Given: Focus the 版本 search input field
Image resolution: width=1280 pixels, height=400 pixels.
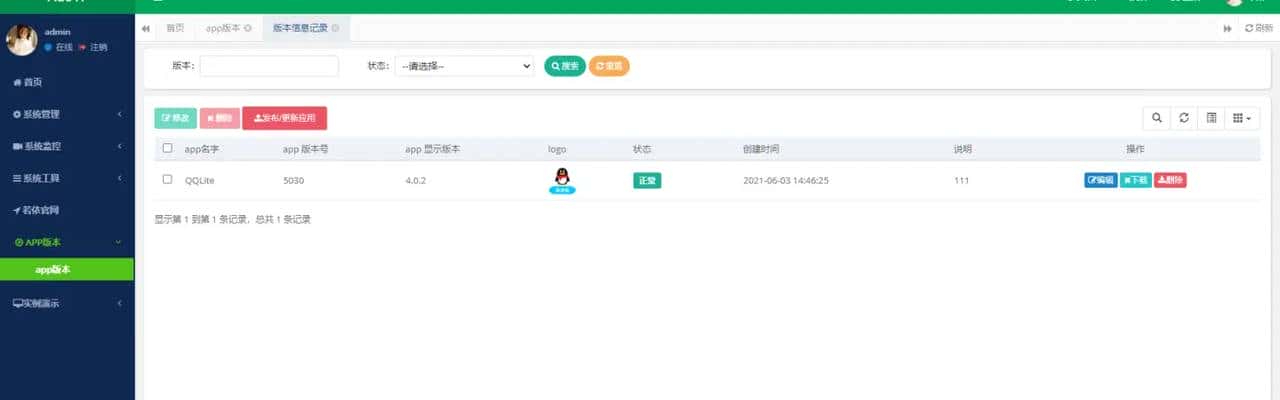Looking at the screenshot, I should pos(269,66).
